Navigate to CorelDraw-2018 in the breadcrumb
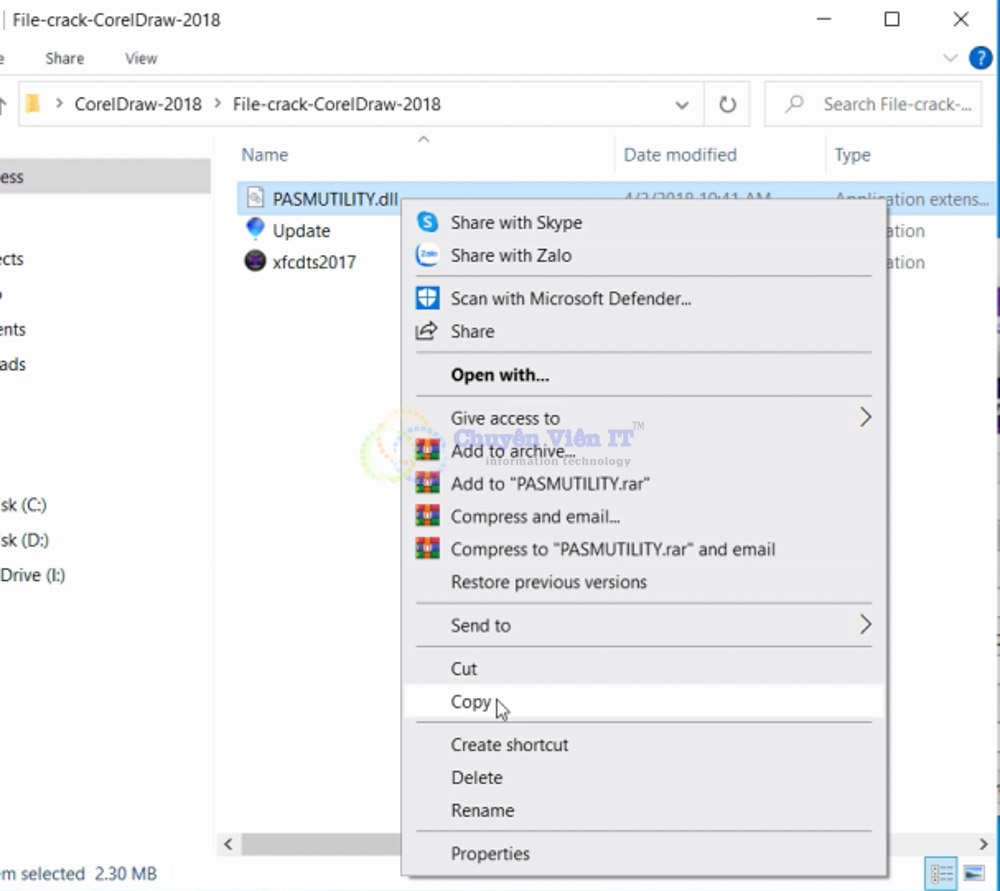The height and width of the screenshot is (891, 1000). click(x=138, y=104)
